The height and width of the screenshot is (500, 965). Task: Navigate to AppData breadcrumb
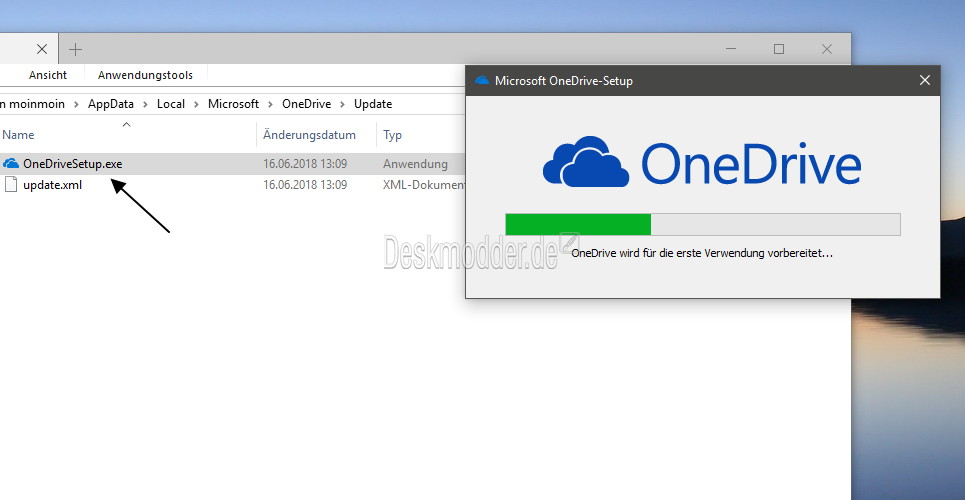point(111,104)
